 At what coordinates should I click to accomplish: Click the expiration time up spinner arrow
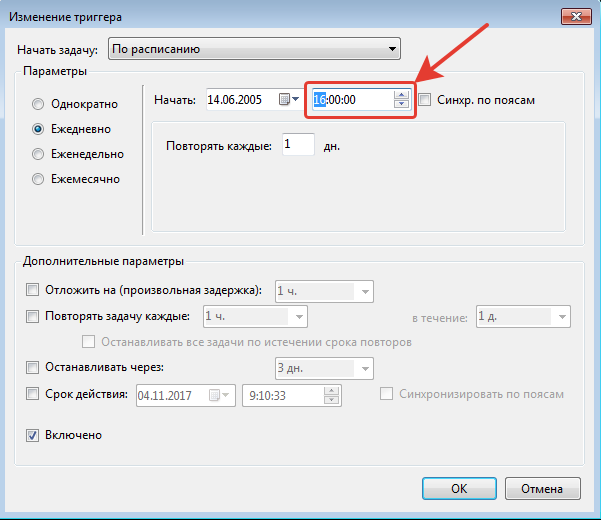pos(332,391)
